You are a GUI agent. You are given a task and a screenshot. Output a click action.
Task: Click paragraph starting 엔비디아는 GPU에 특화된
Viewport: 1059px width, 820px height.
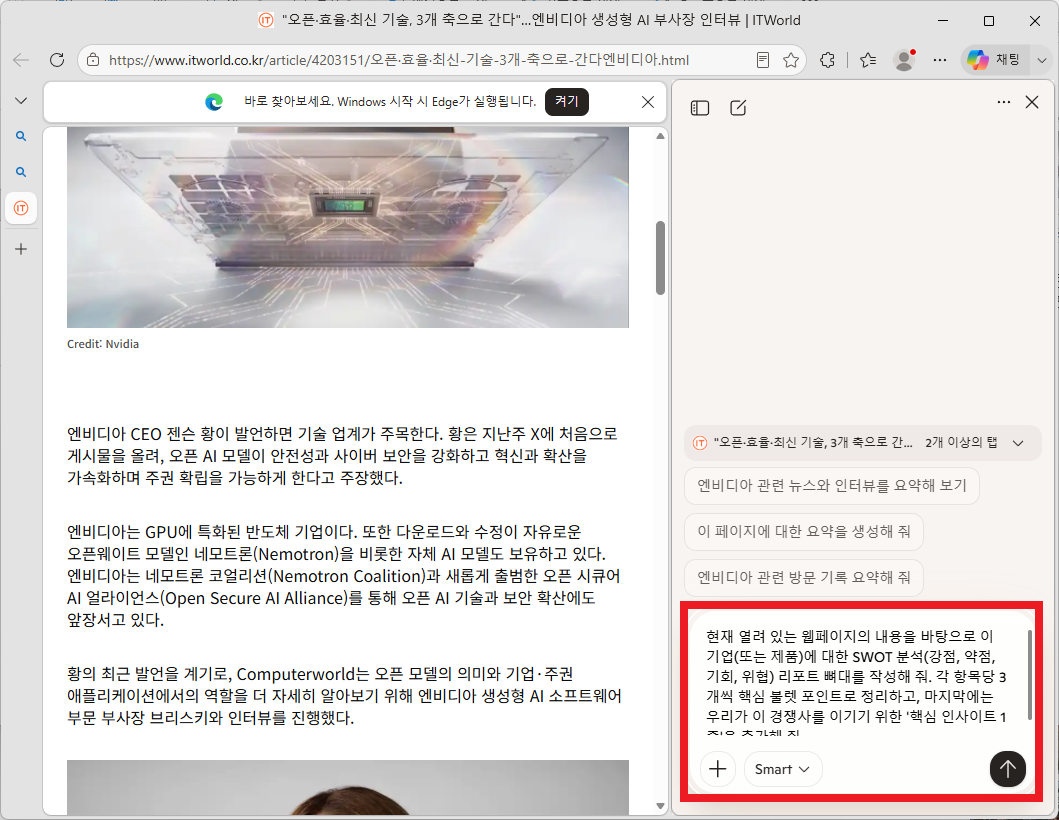[344, 575]
